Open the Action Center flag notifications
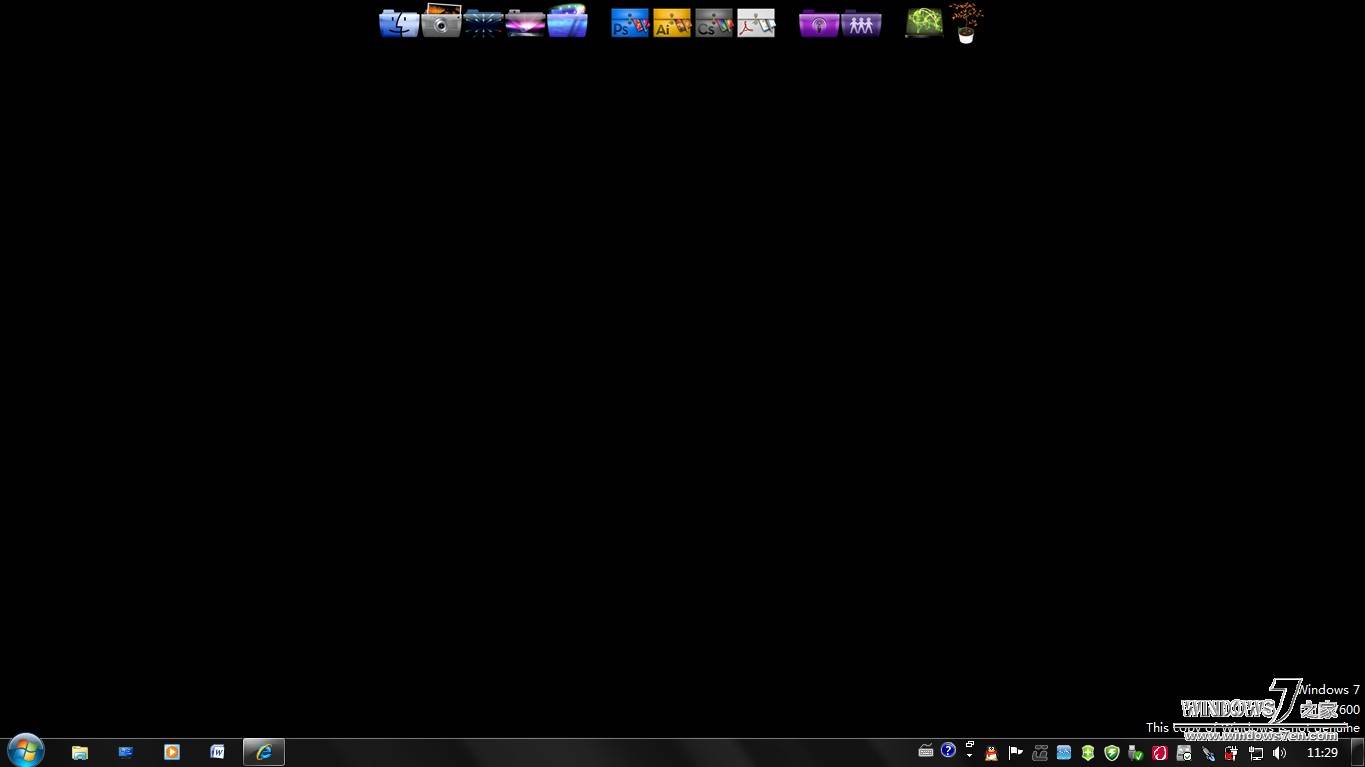This screenshot has width=1365, height=767. 1014,752
